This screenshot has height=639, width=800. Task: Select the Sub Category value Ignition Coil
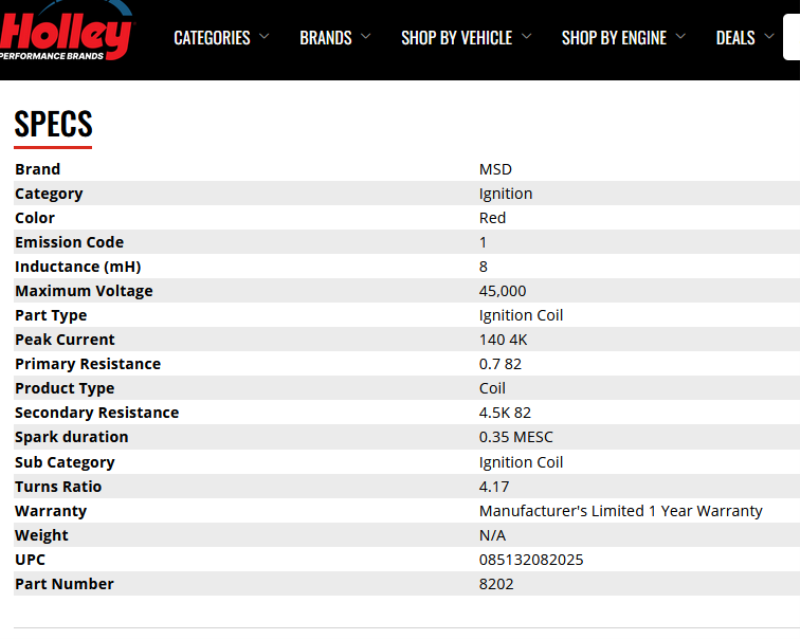pyautogui.click(x=521, y=462)
